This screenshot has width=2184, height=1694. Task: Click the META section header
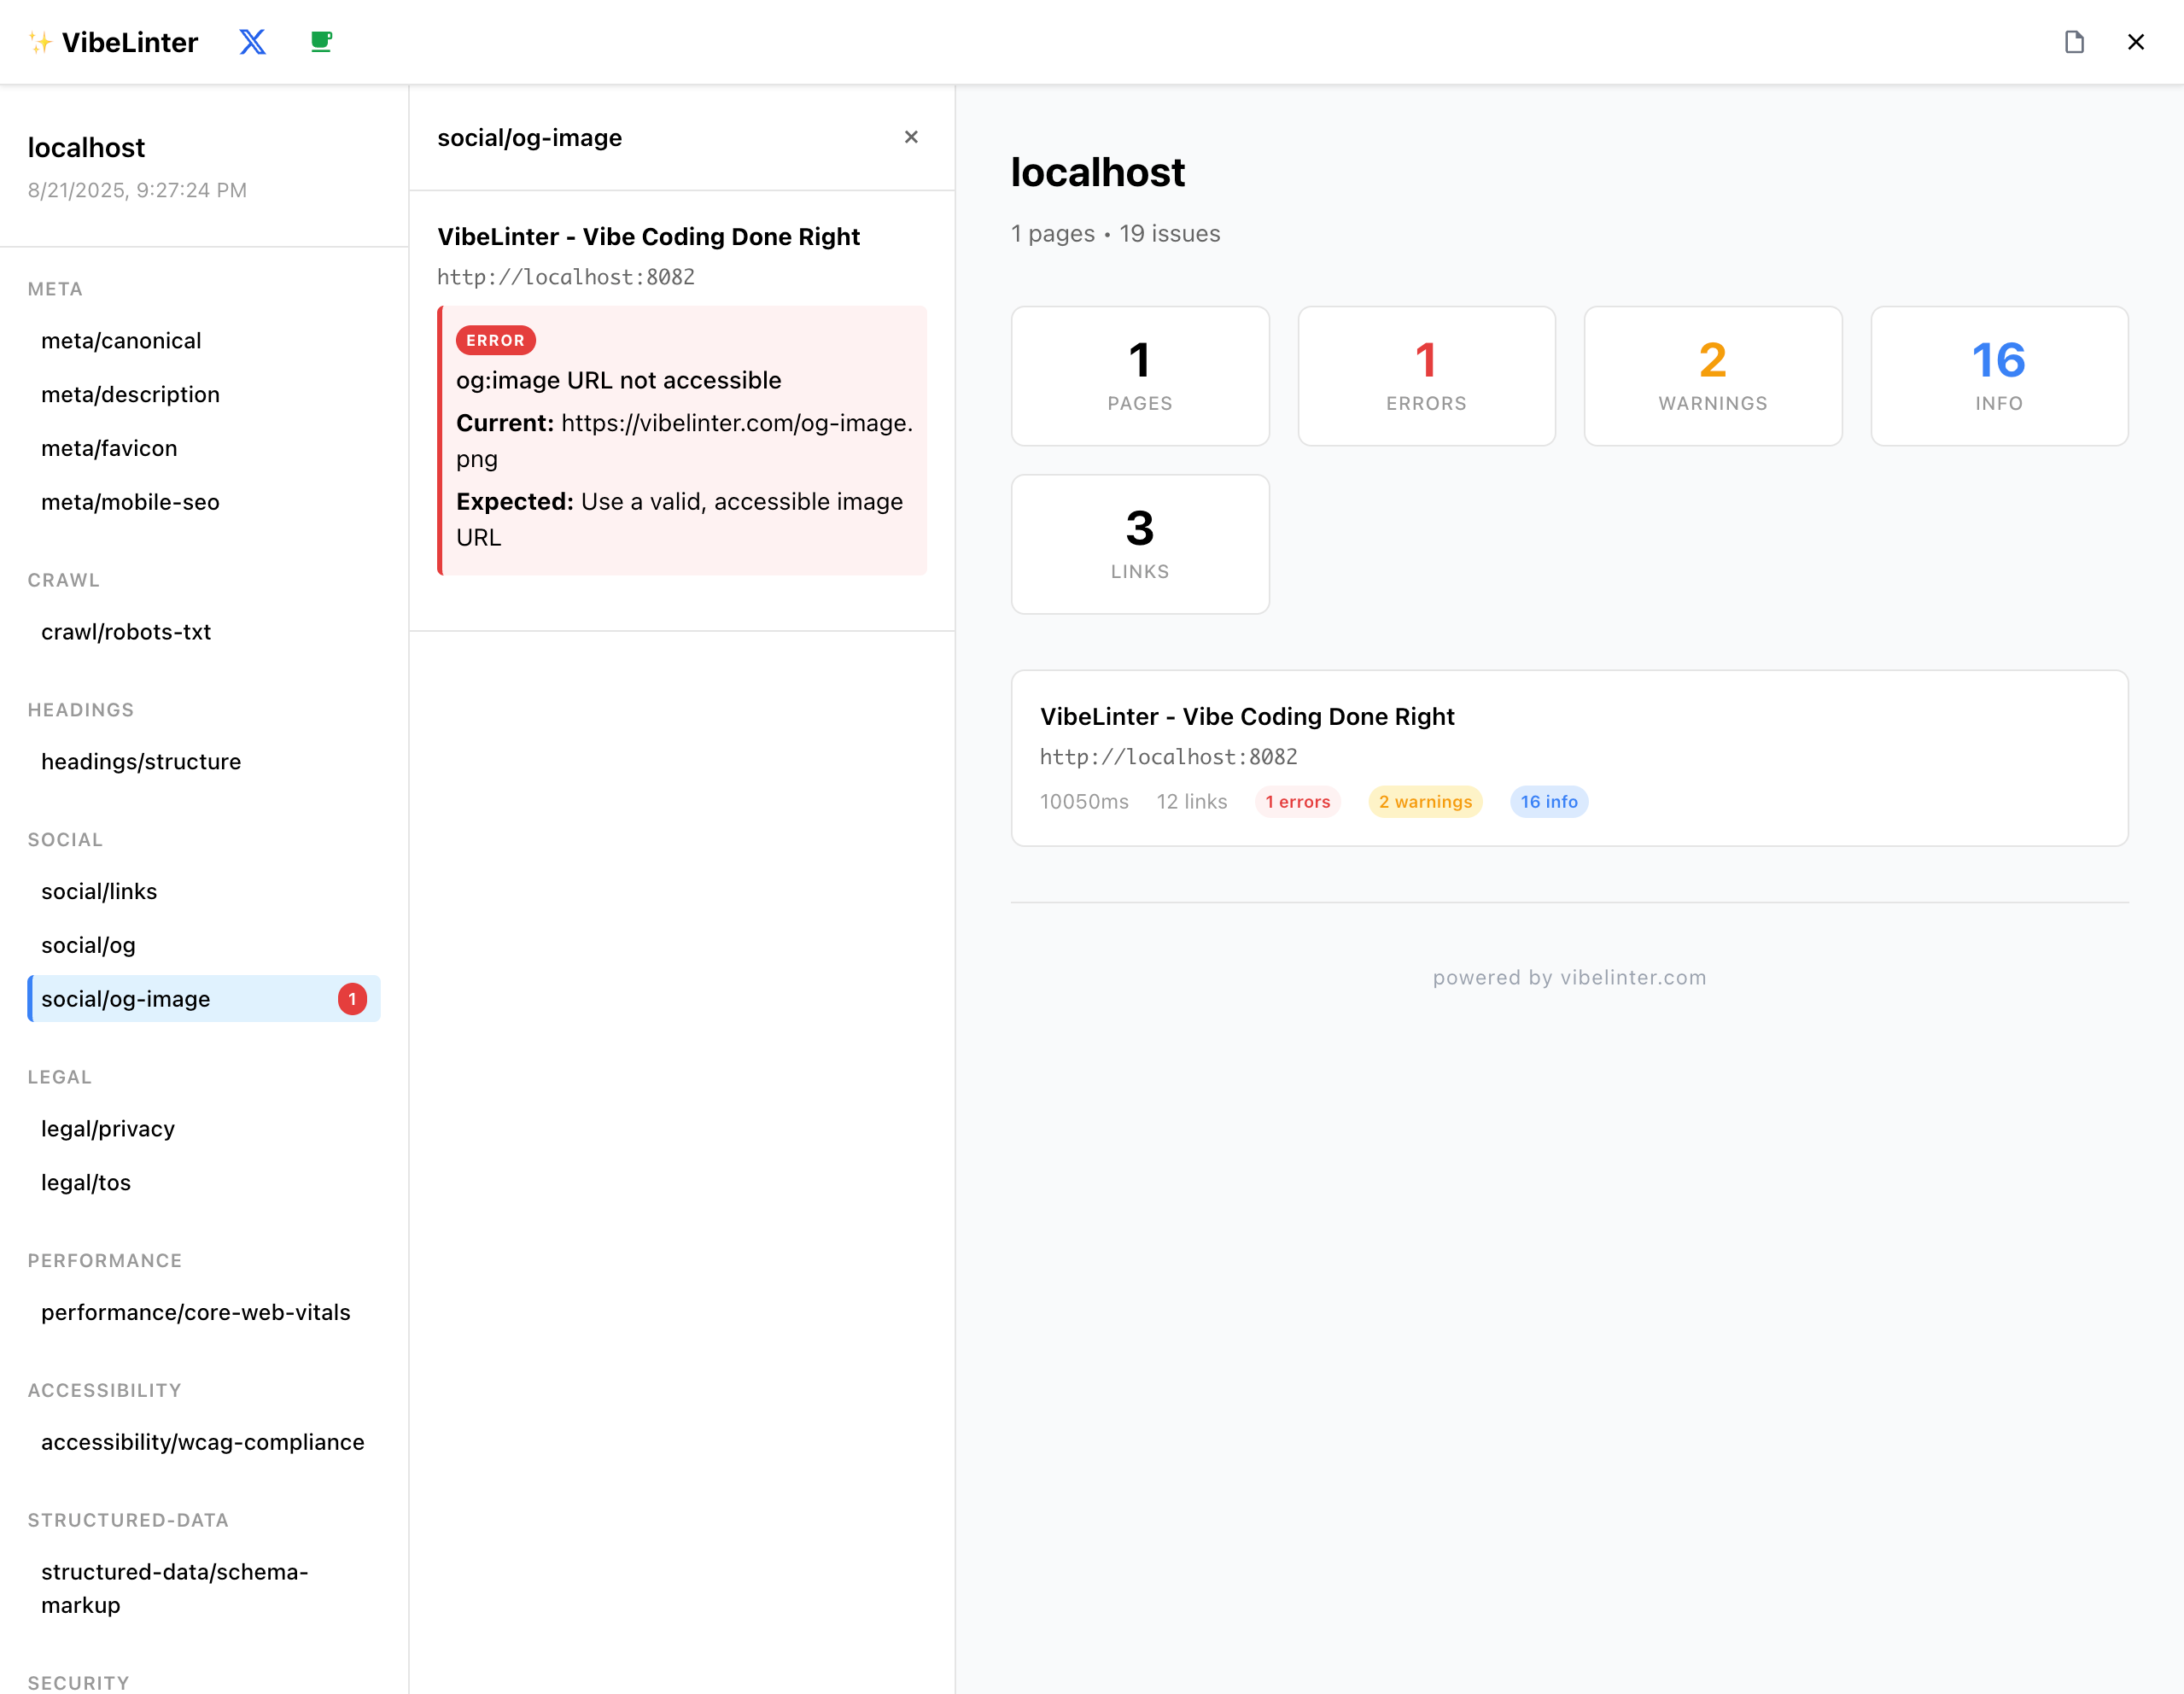point(55,290)
